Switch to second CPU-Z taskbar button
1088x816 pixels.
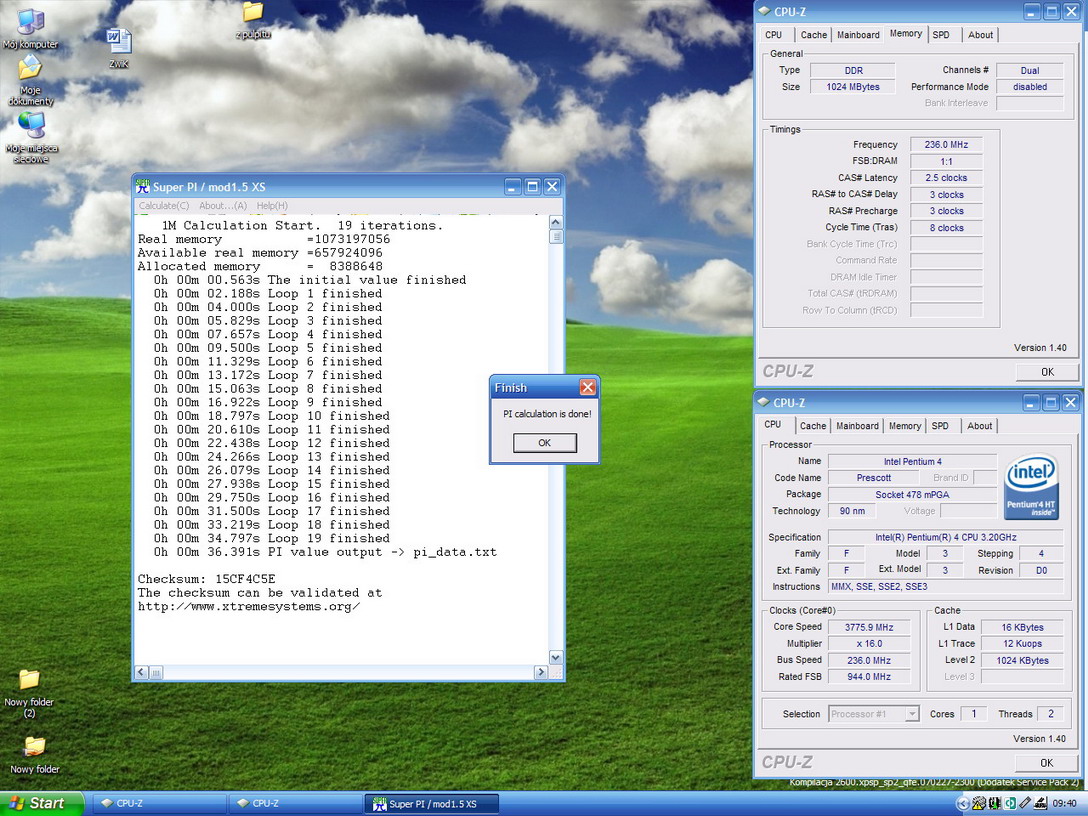pyautogui.click(x=295, y=804)
